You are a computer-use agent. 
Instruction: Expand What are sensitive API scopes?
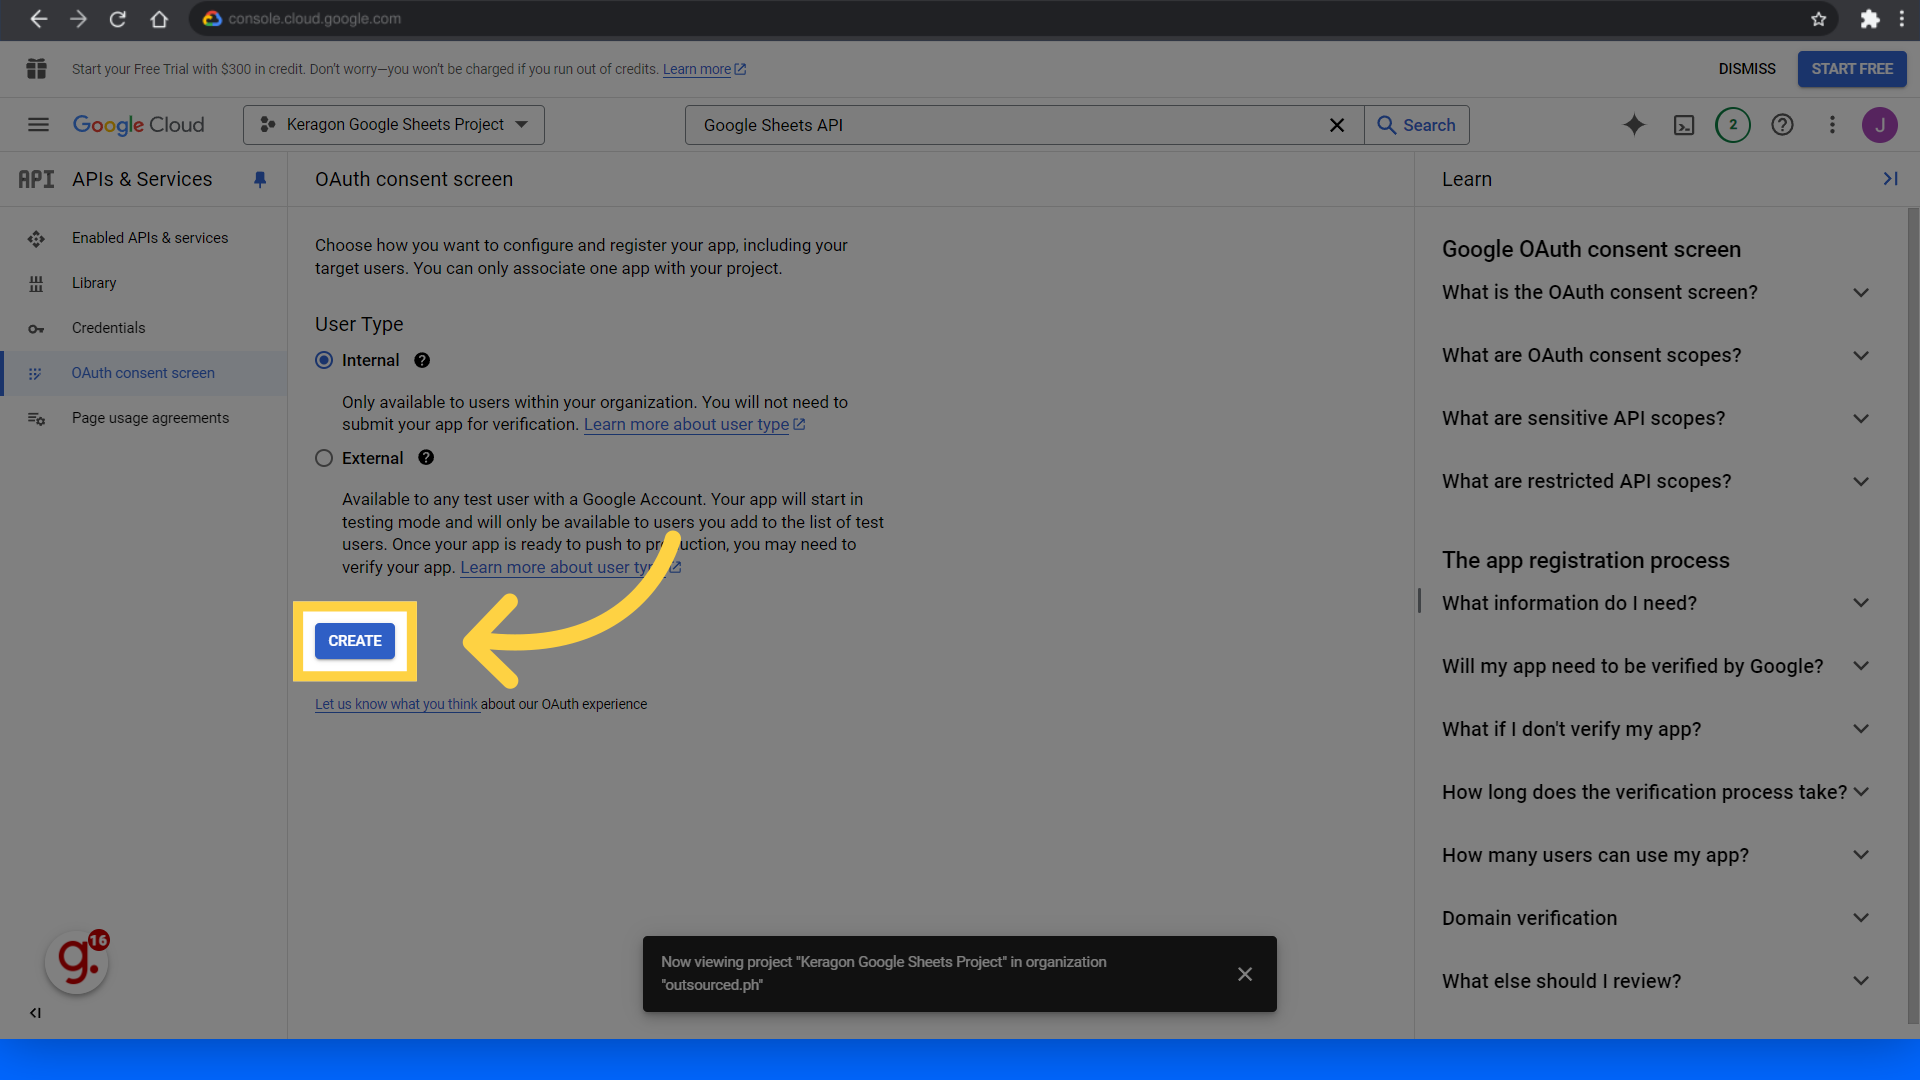click(x=1655, y=419)
